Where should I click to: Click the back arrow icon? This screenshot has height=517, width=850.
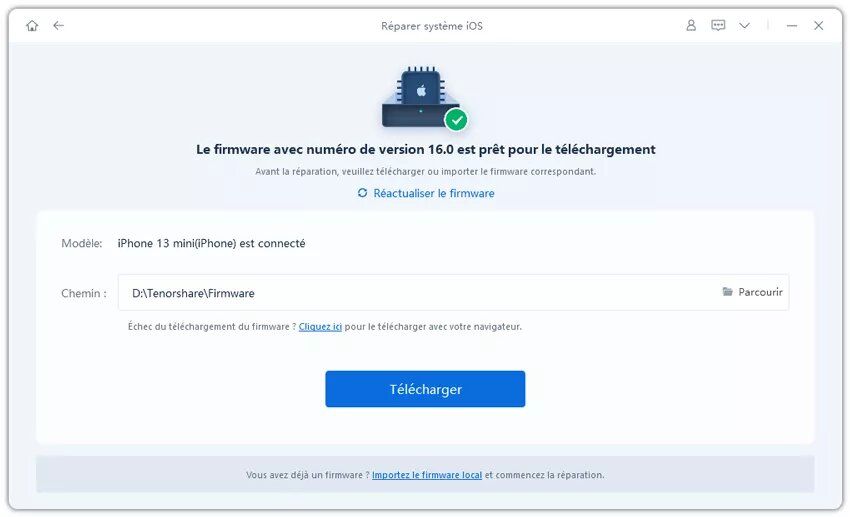(59, 25)
